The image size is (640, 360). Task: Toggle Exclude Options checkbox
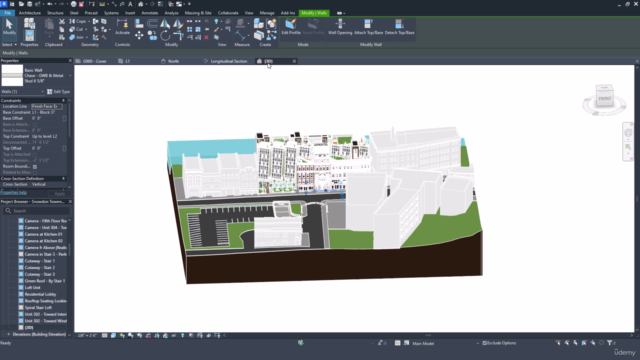[484, 343]
